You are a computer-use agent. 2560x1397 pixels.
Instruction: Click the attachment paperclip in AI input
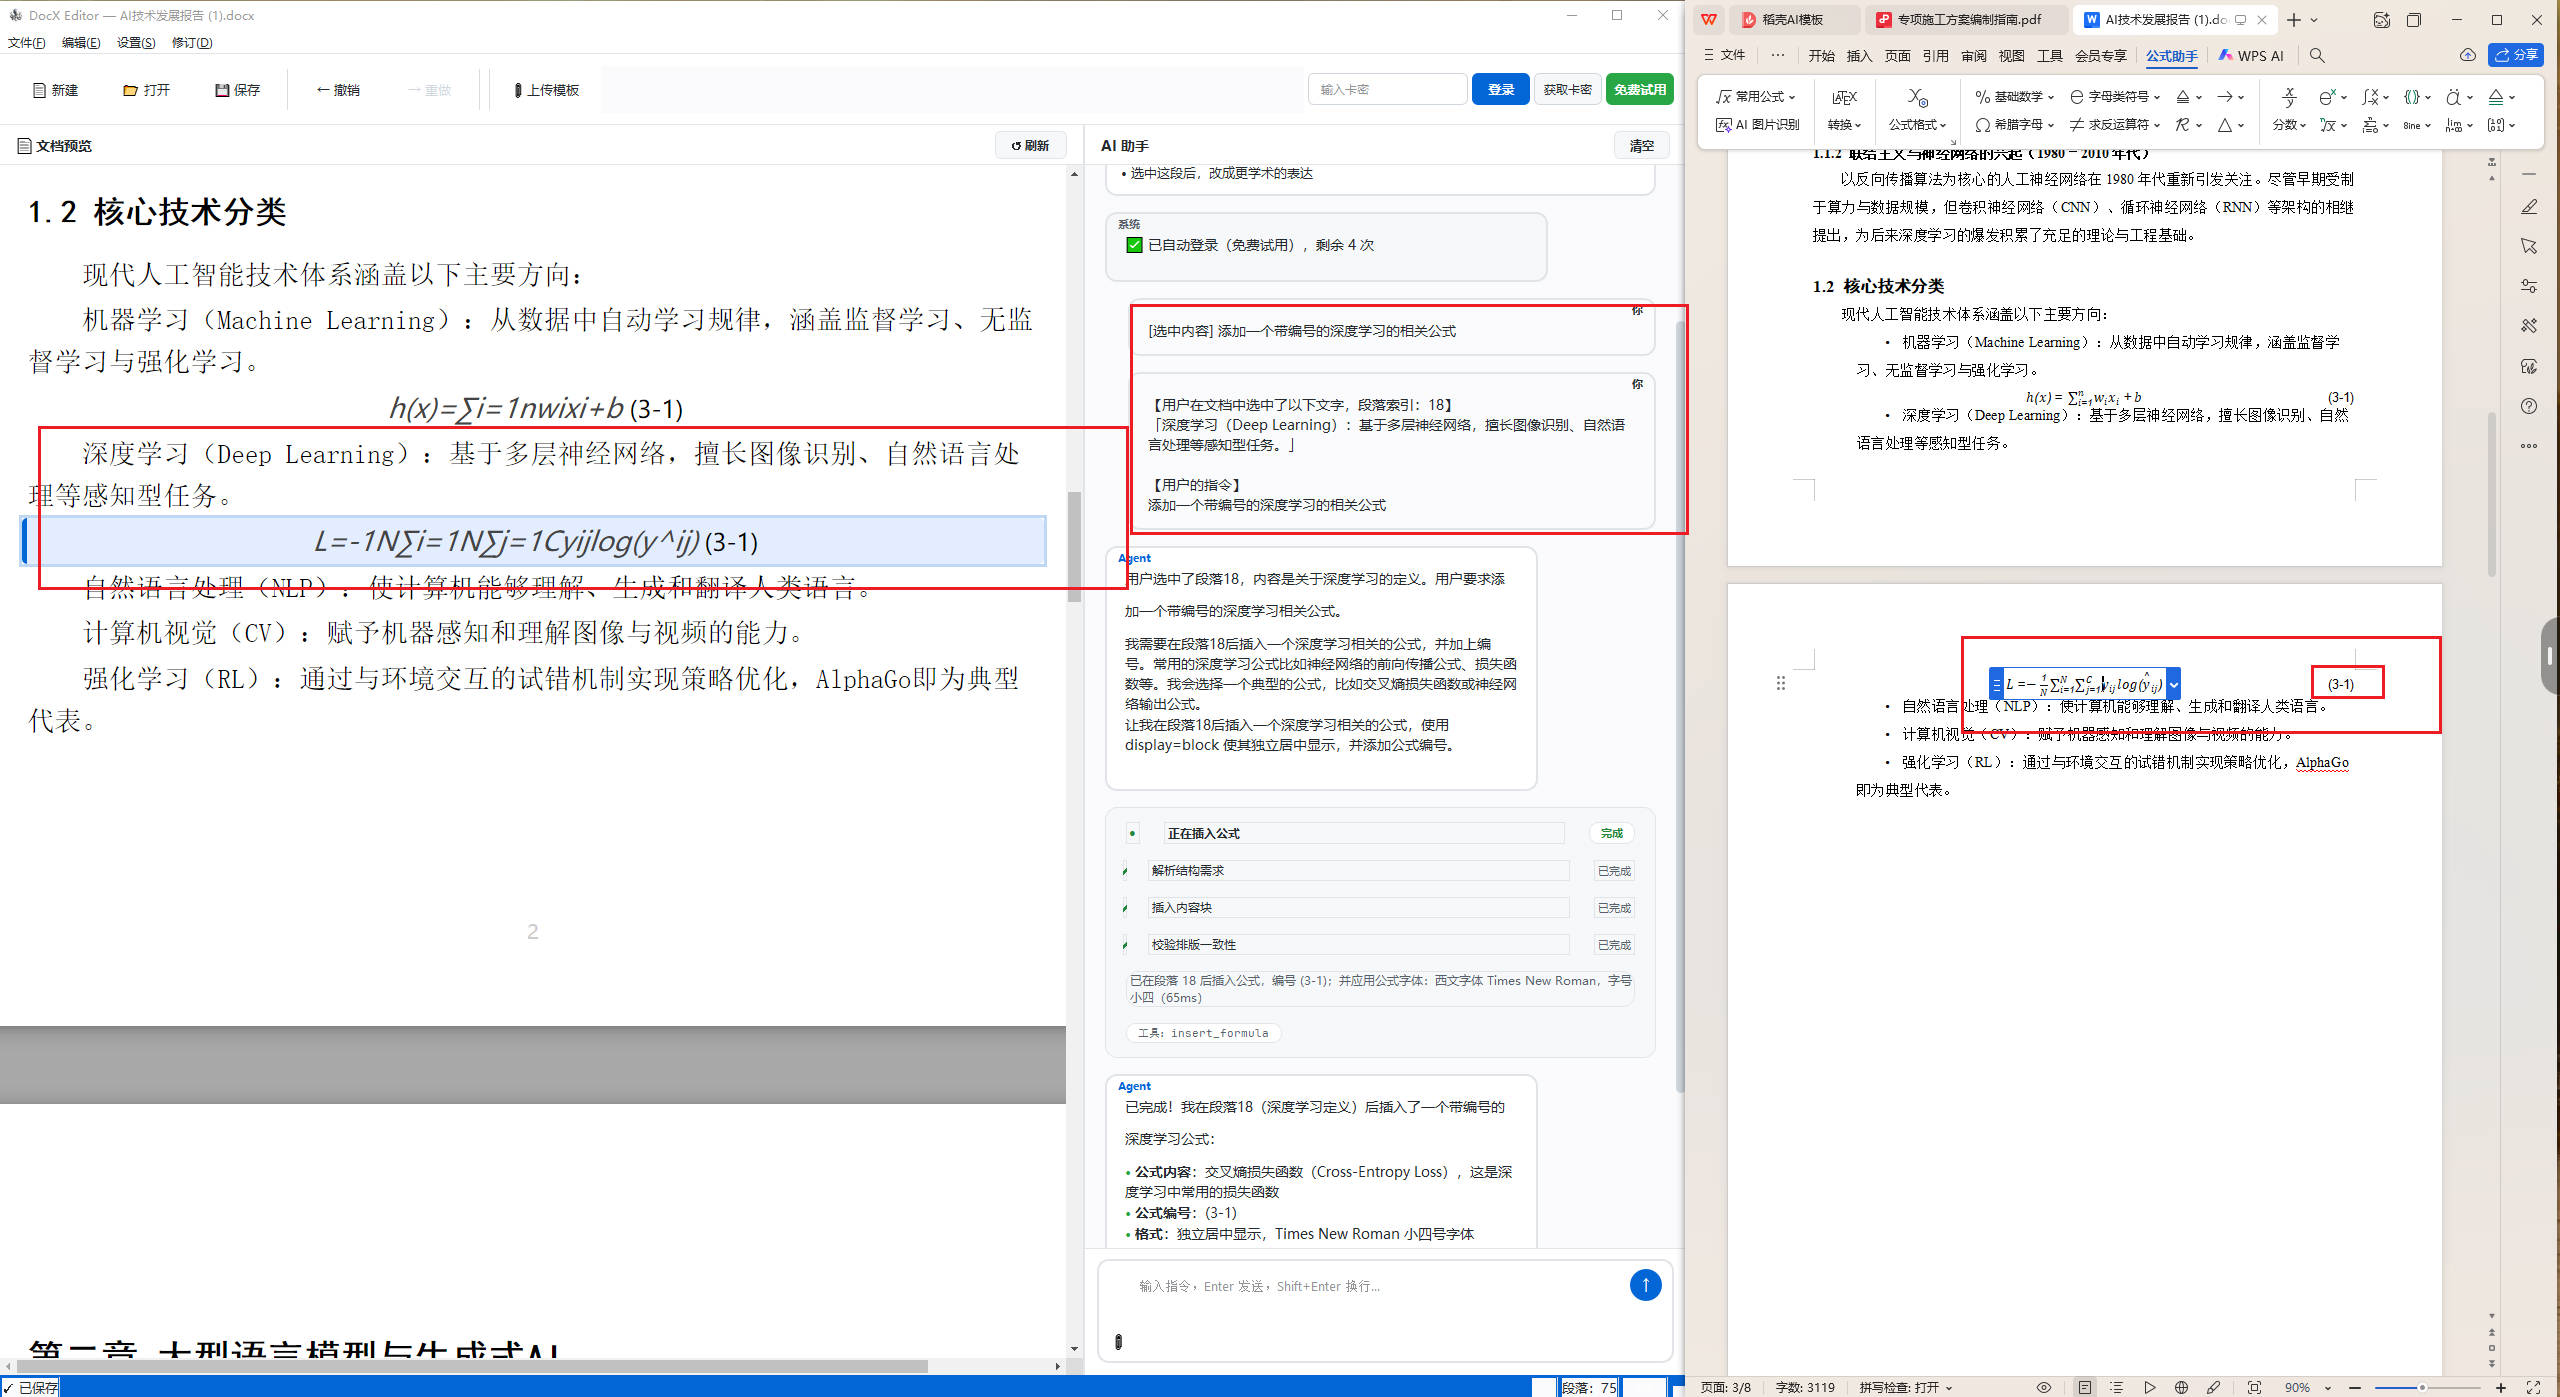1118,1341
